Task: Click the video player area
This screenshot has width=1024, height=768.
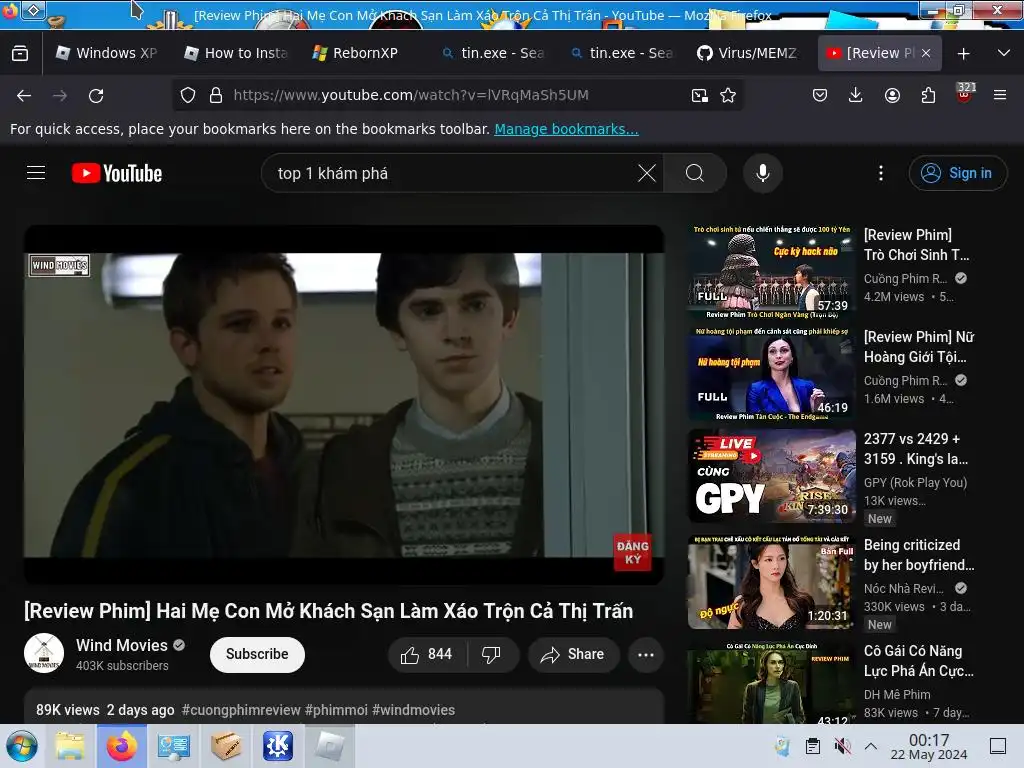Action: (344, 405)
